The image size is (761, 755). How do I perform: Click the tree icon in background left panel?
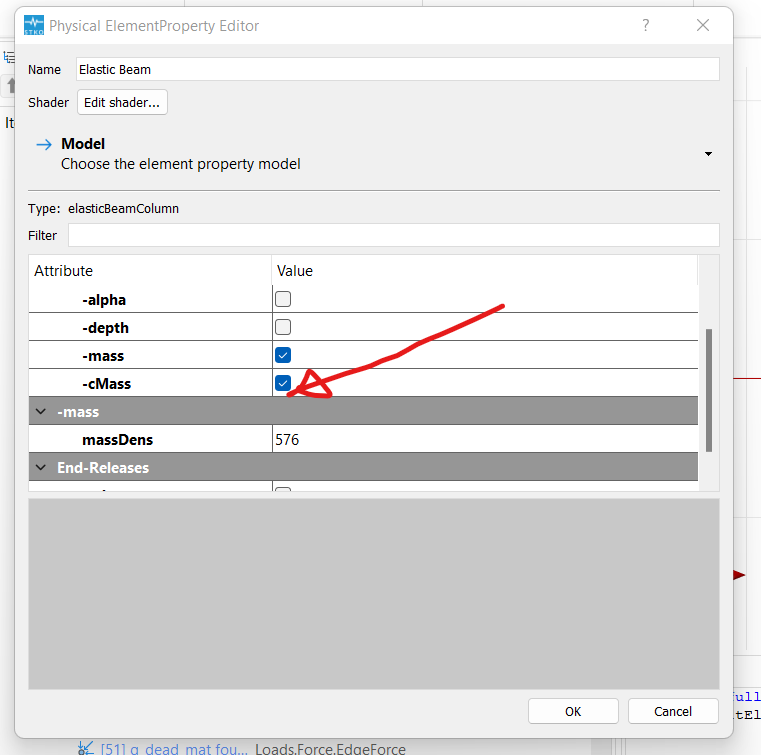pyautogui.click(x=9, y=57)
